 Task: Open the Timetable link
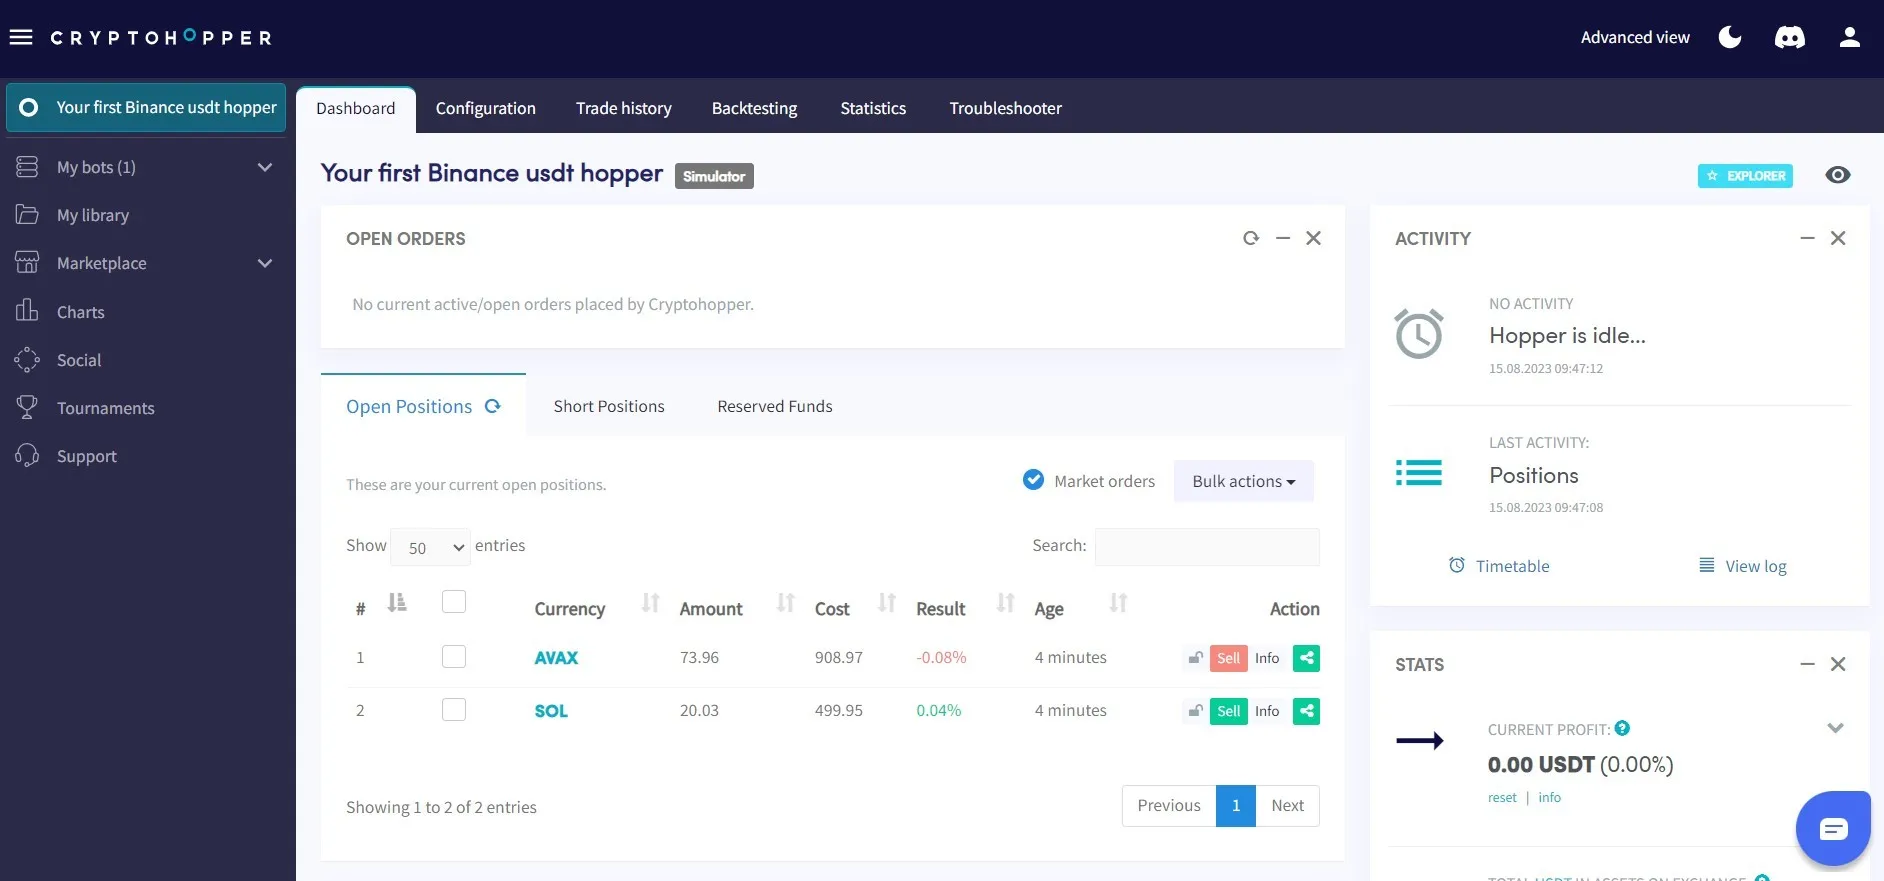1499,566
